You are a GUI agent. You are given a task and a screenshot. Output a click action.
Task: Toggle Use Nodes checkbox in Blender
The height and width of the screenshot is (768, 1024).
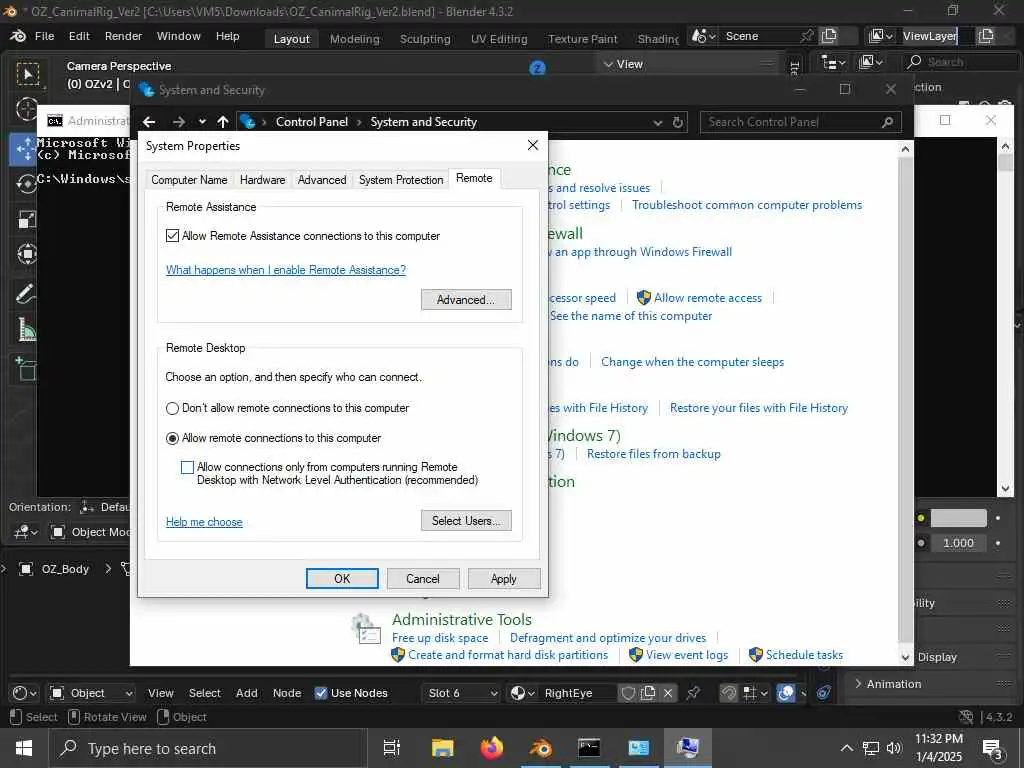321,693
